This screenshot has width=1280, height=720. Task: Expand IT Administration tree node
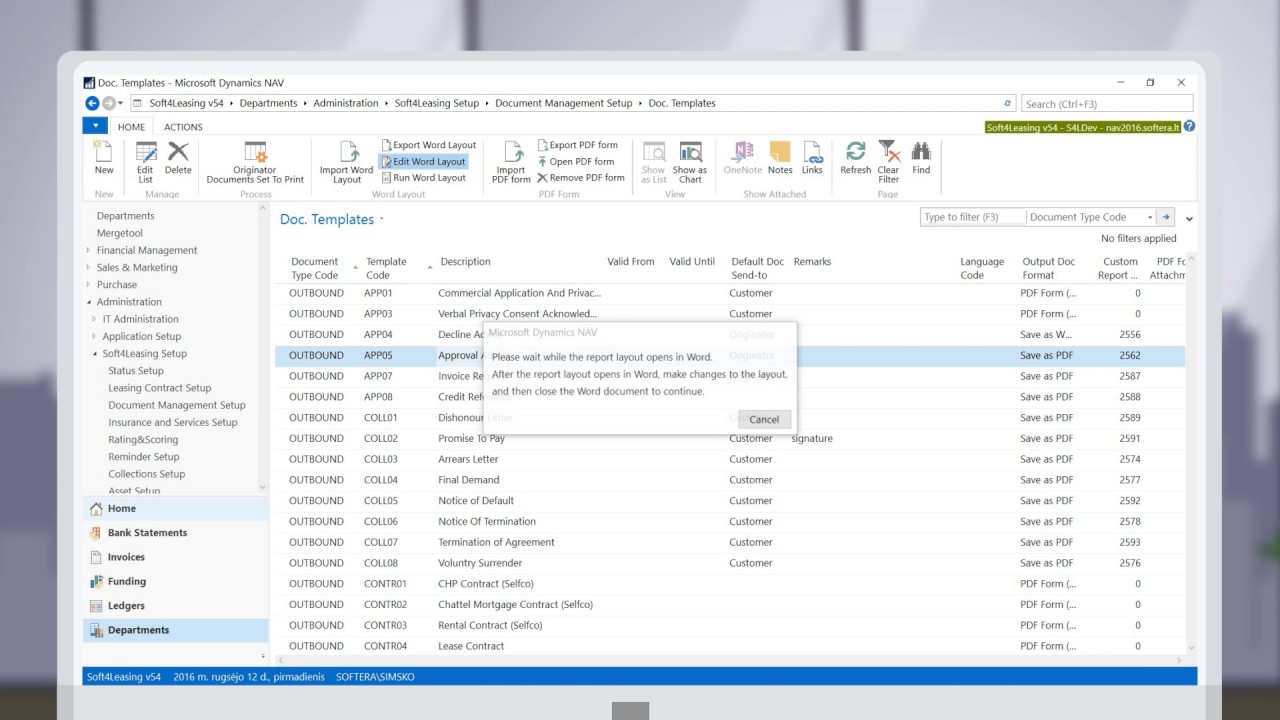coord(94,319)
